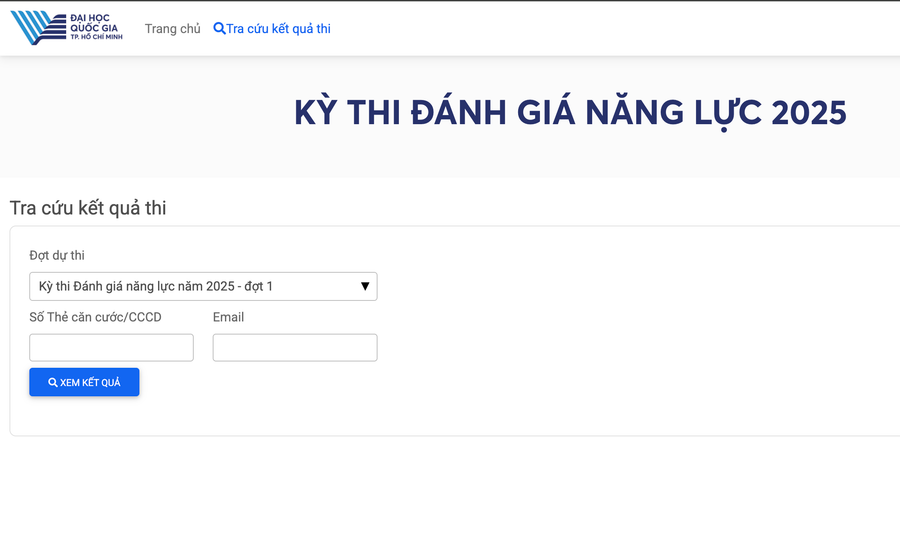This screenshot has height=551, width=900.
Task: Focus the Email input box
Action: tap(295, 348)
